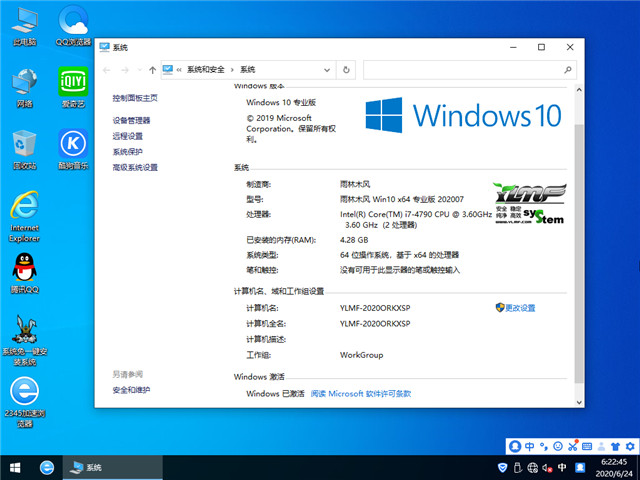Toggle punctuation mode on IME toolbar
The width and height of the screenshot is (640, 480).
click(x=544, y=446)
